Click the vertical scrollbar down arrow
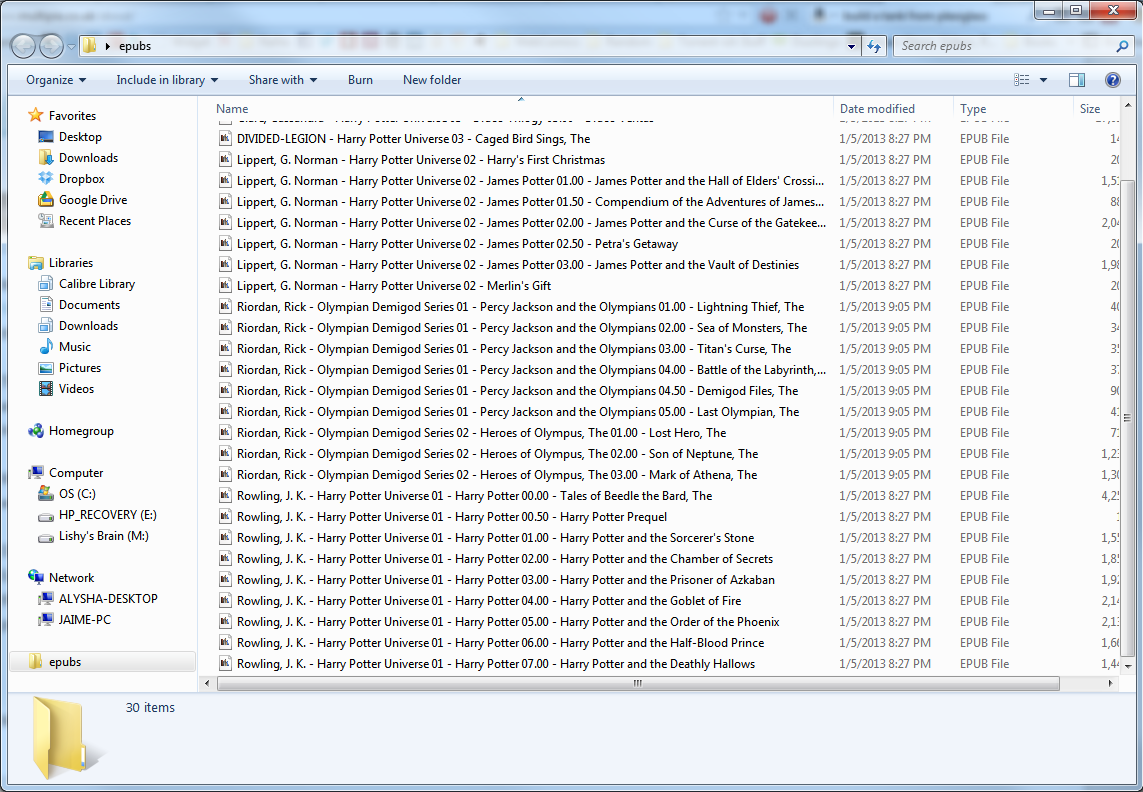Screen dimensions: 1143x792 [1128, 666]
